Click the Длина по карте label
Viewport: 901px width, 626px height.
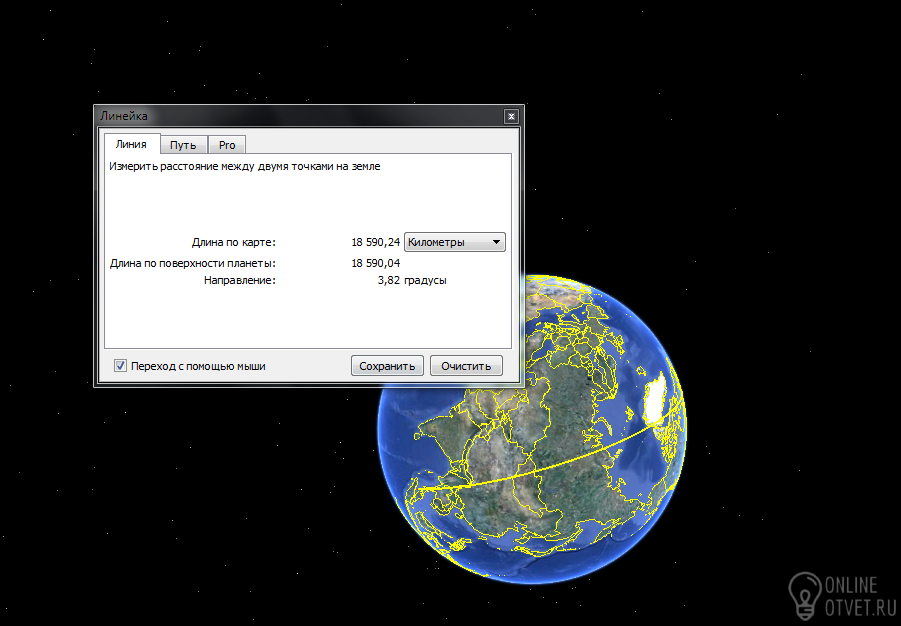click(233, 242)
